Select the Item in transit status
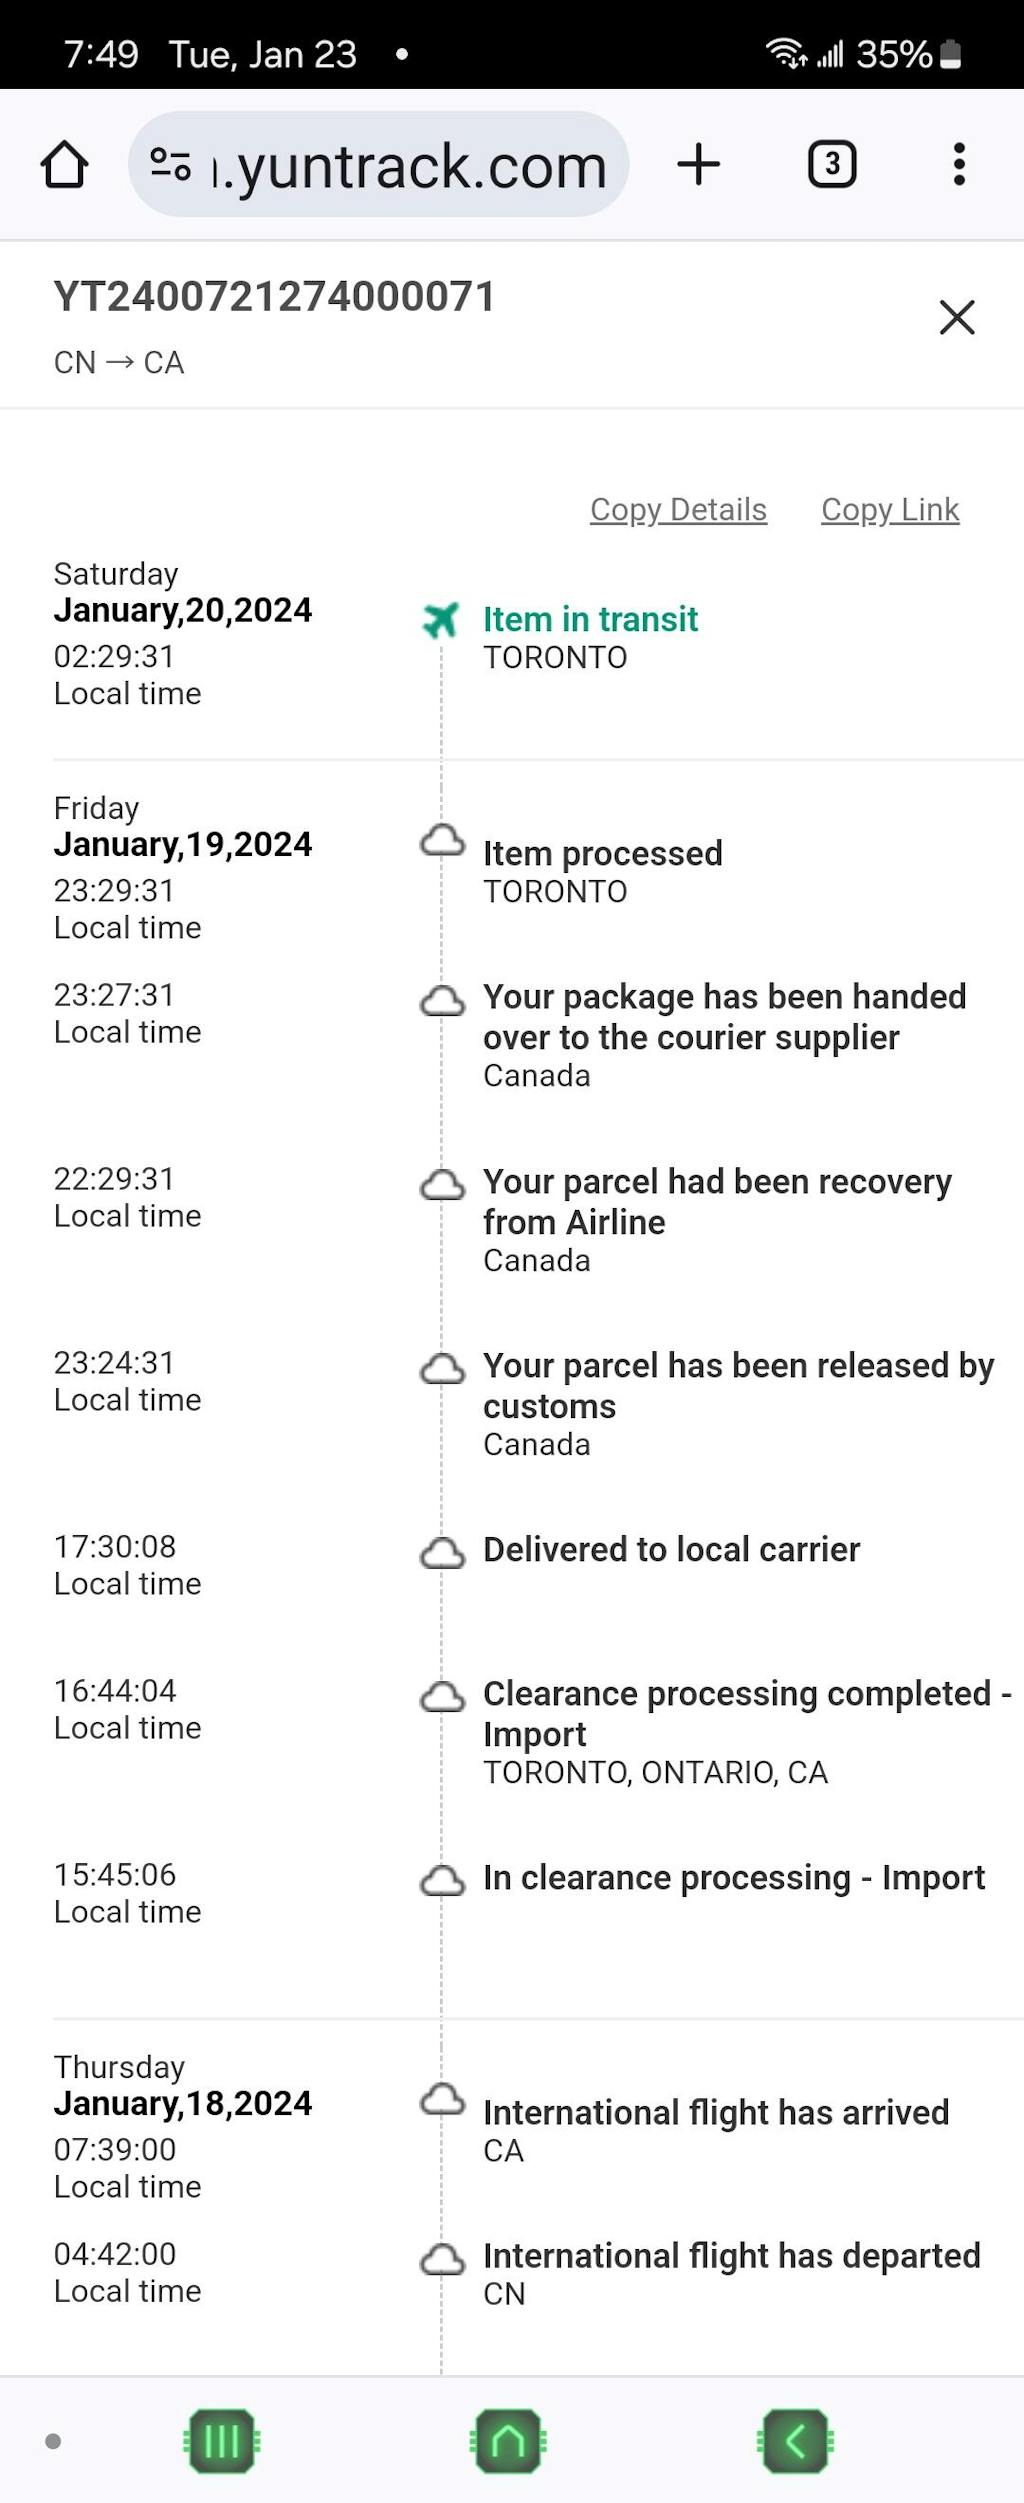1024x2503 pixels. pos(590,620)
